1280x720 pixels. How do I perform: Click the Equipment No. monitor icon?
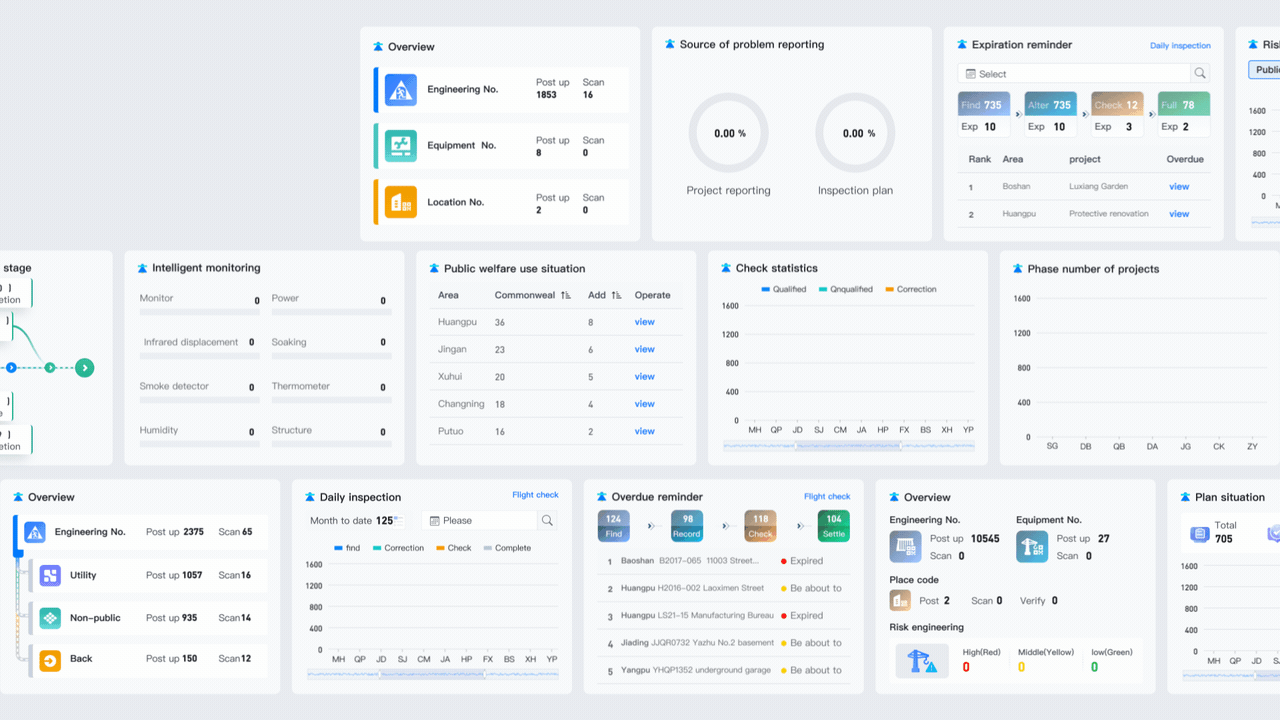pos(401,145)
